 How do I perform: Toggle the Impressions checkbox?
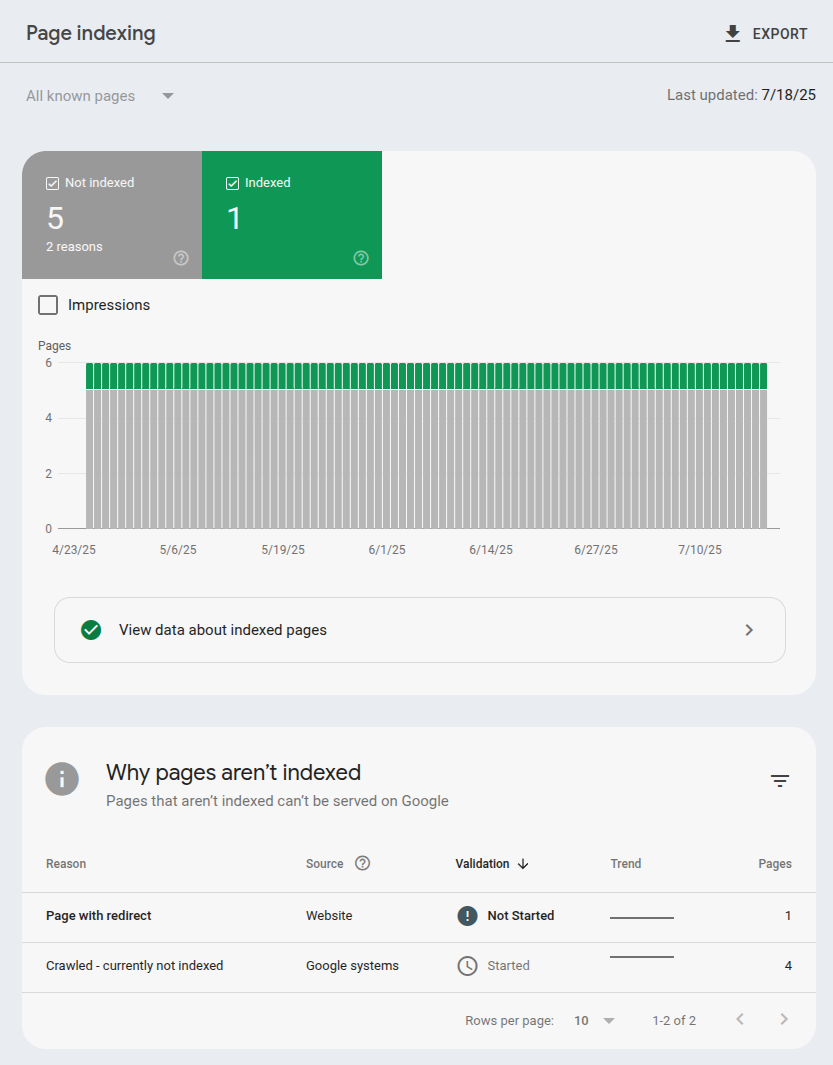[47, 305]
